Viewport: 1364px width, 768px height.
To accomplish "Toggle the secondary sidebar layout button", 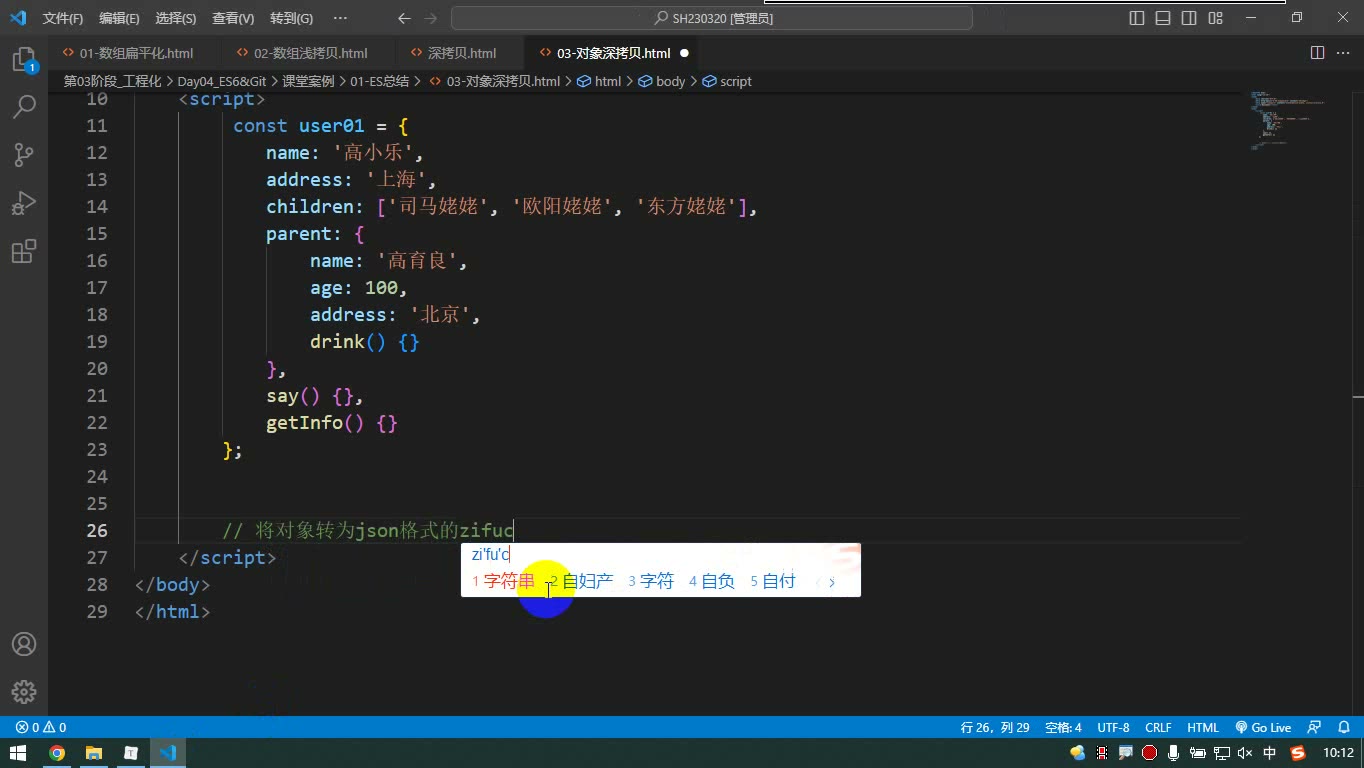I will 1189,18.
